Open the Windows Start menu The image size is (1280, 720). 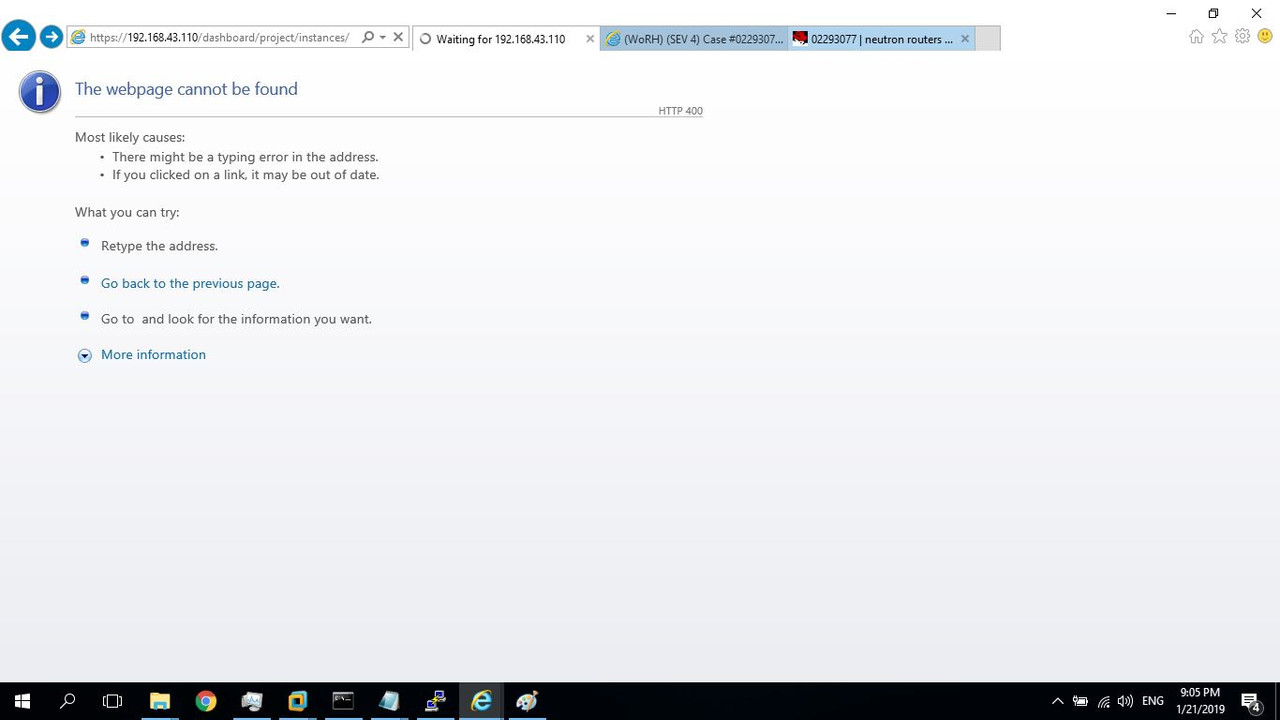click(22, 701)
